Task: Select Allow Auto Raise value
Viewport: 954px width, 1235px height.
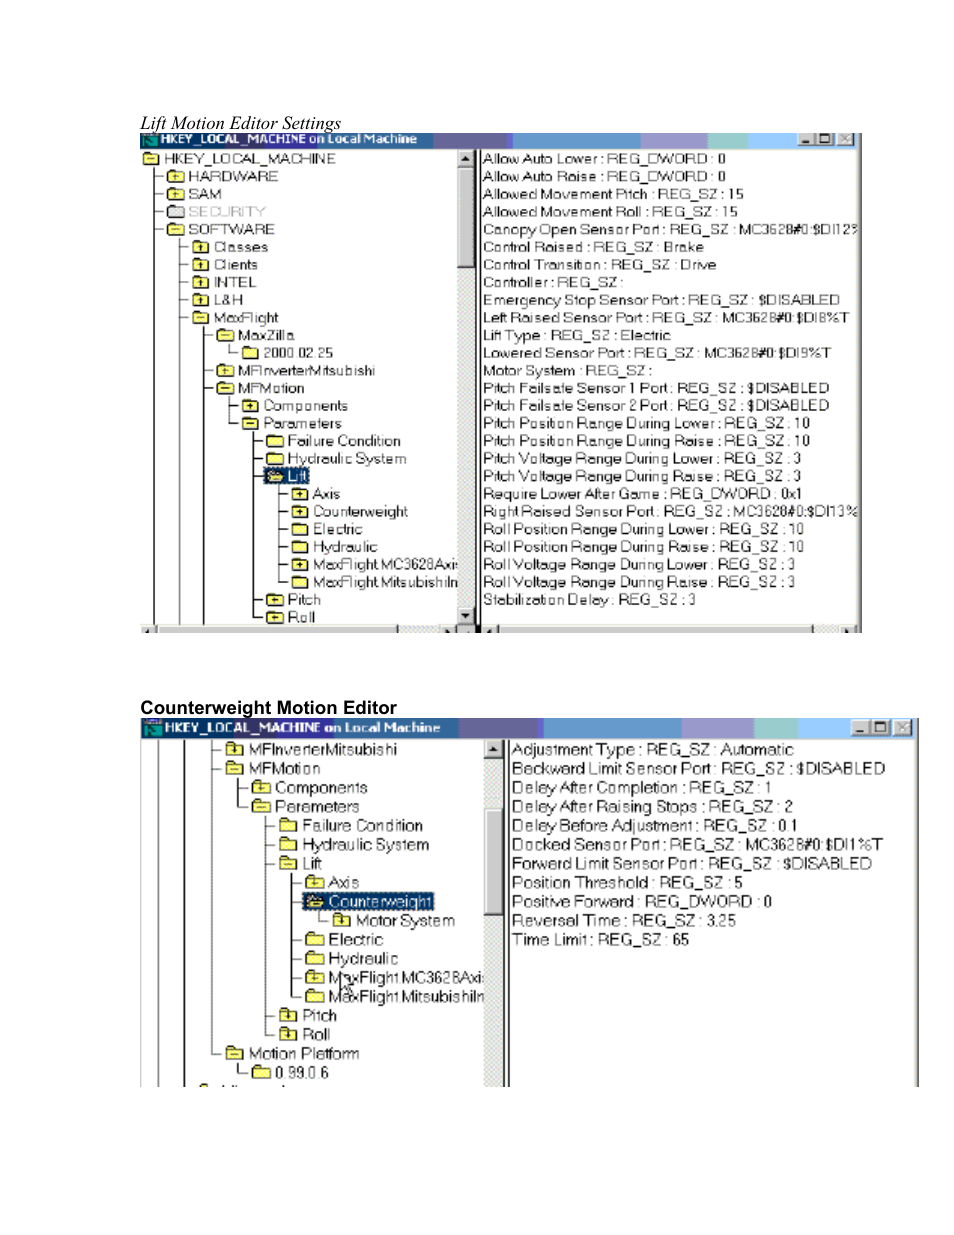Action: click(x=604, y=176)
